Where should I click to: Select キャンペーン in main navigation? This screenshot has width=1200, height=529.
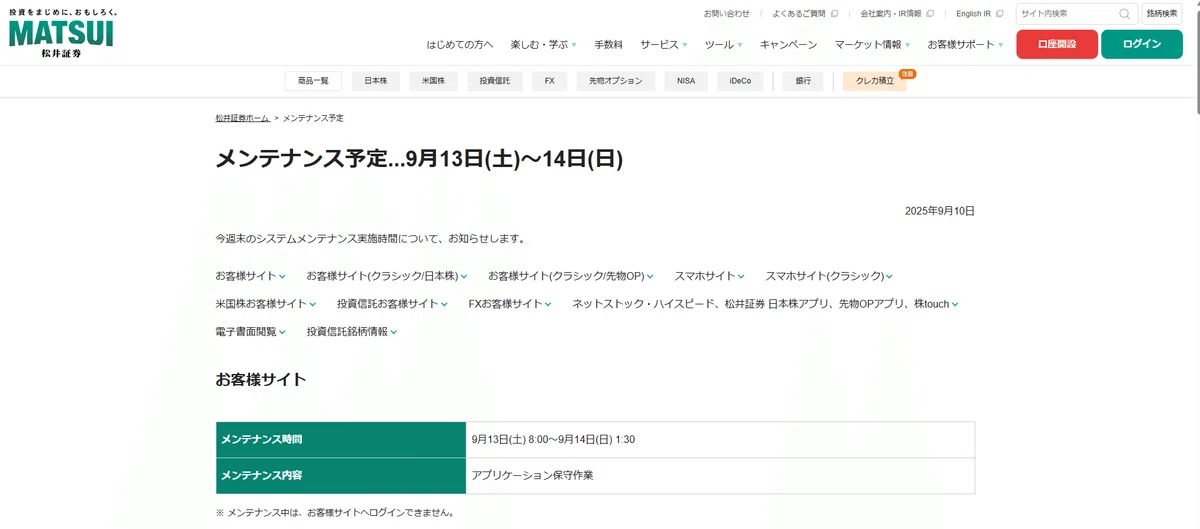pyautogui.click(x=788, y=45)
